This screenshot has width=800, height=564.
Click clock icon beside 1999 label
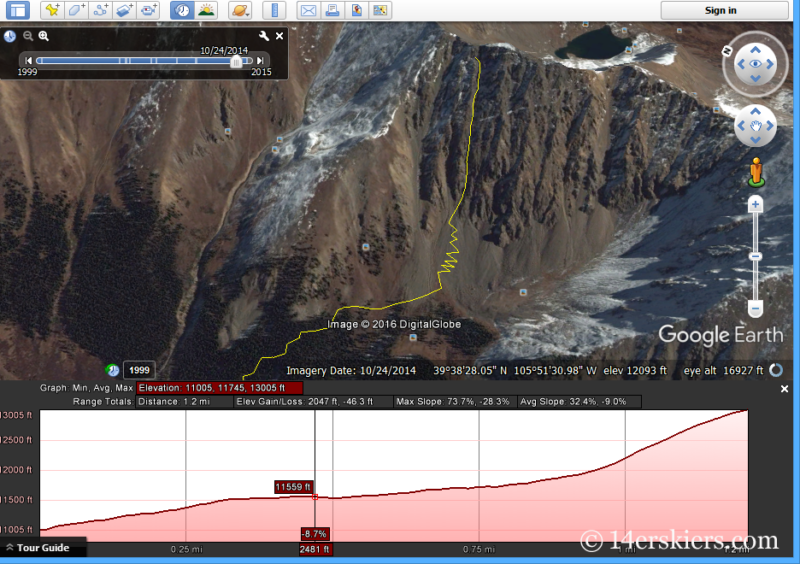pyautogui.click(x=113, y=370)
